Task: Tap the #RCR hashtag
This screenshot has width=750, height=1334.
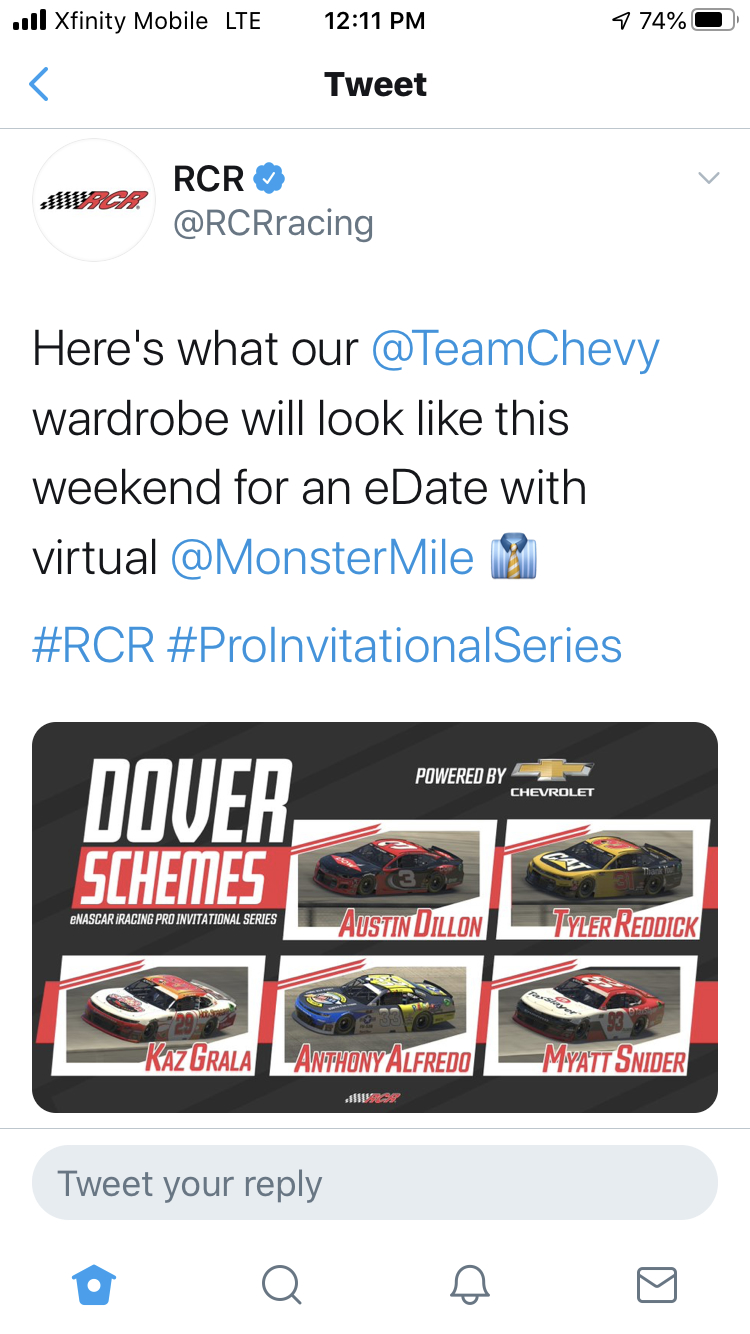Action: (93, 646)
